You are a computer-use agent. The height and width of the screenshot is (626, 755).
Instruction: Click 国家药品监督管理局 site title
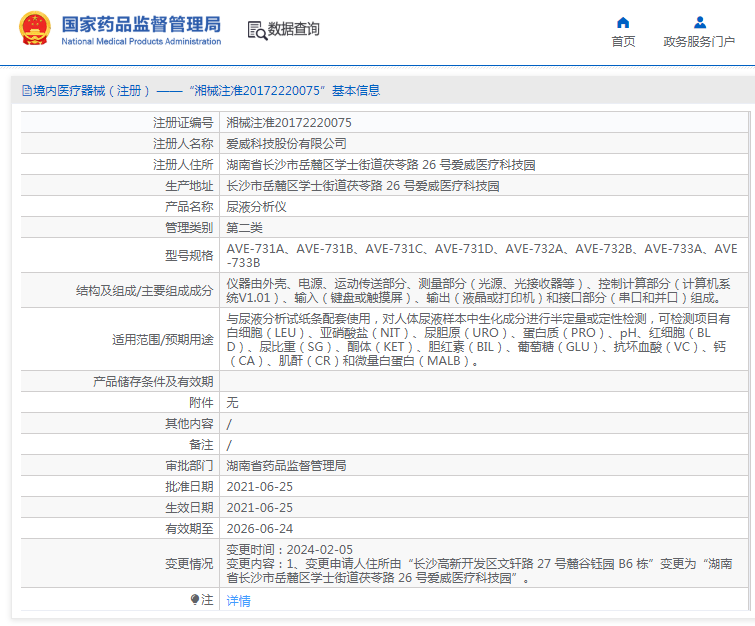(x=141, y=24)
